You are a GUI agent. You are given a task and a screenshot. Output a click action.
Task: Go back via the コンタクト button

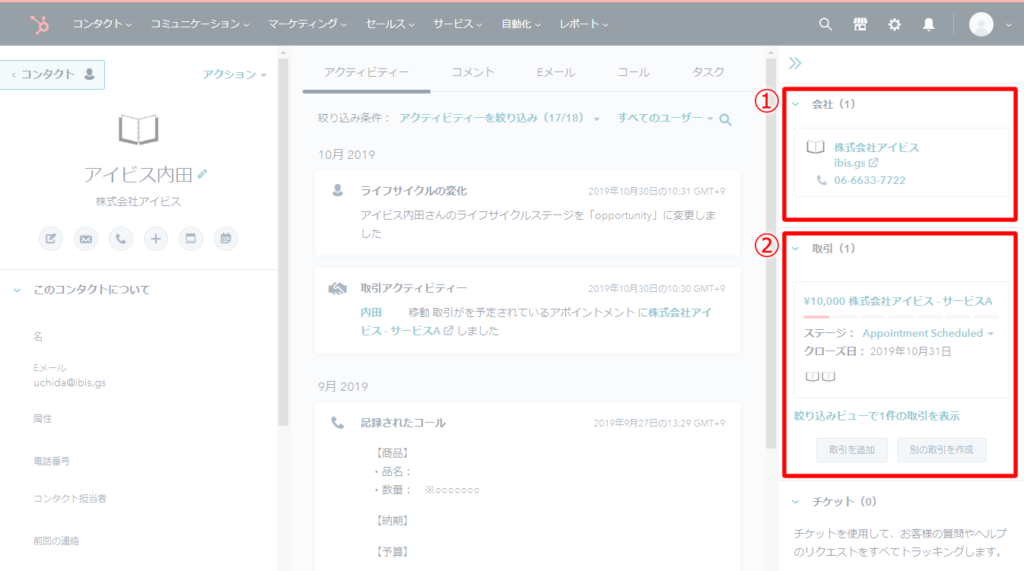pyautogui.click(x=52, y=74)
